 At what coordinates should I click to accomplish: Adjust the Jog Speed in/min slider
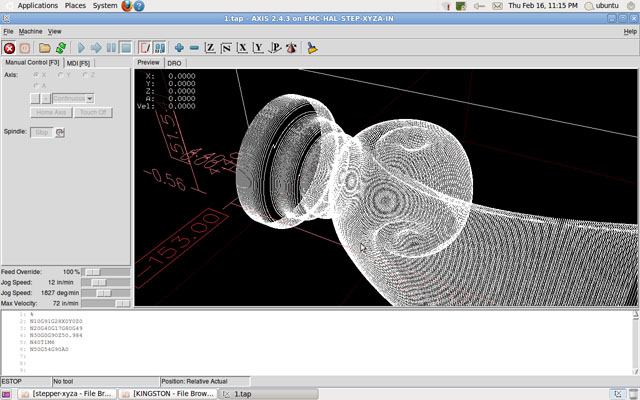[x=105, y=282]
